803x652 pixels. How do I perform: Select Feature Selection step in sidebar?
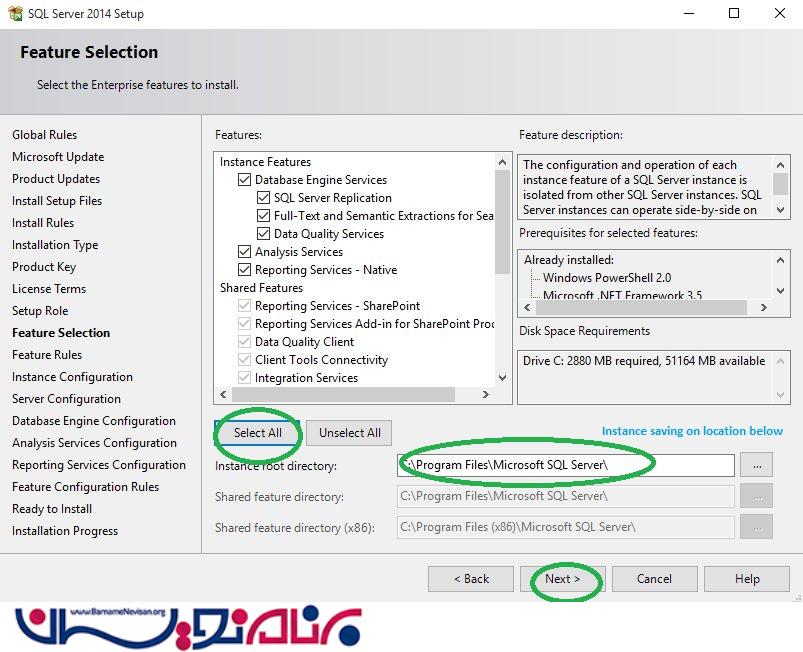point(61,333)
